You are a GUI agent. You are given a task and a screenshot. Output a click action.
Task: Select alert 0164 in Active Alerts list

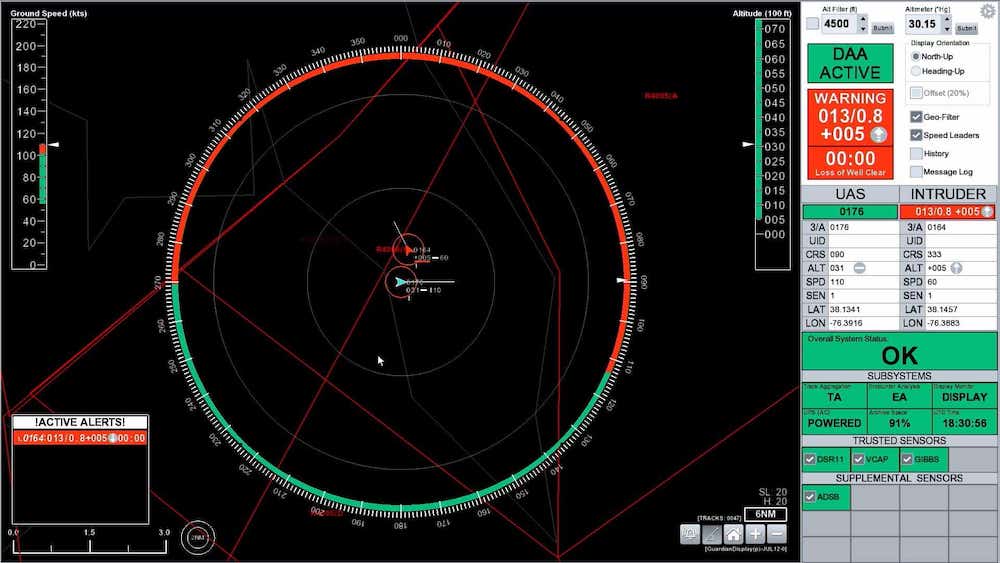[80, 438]
